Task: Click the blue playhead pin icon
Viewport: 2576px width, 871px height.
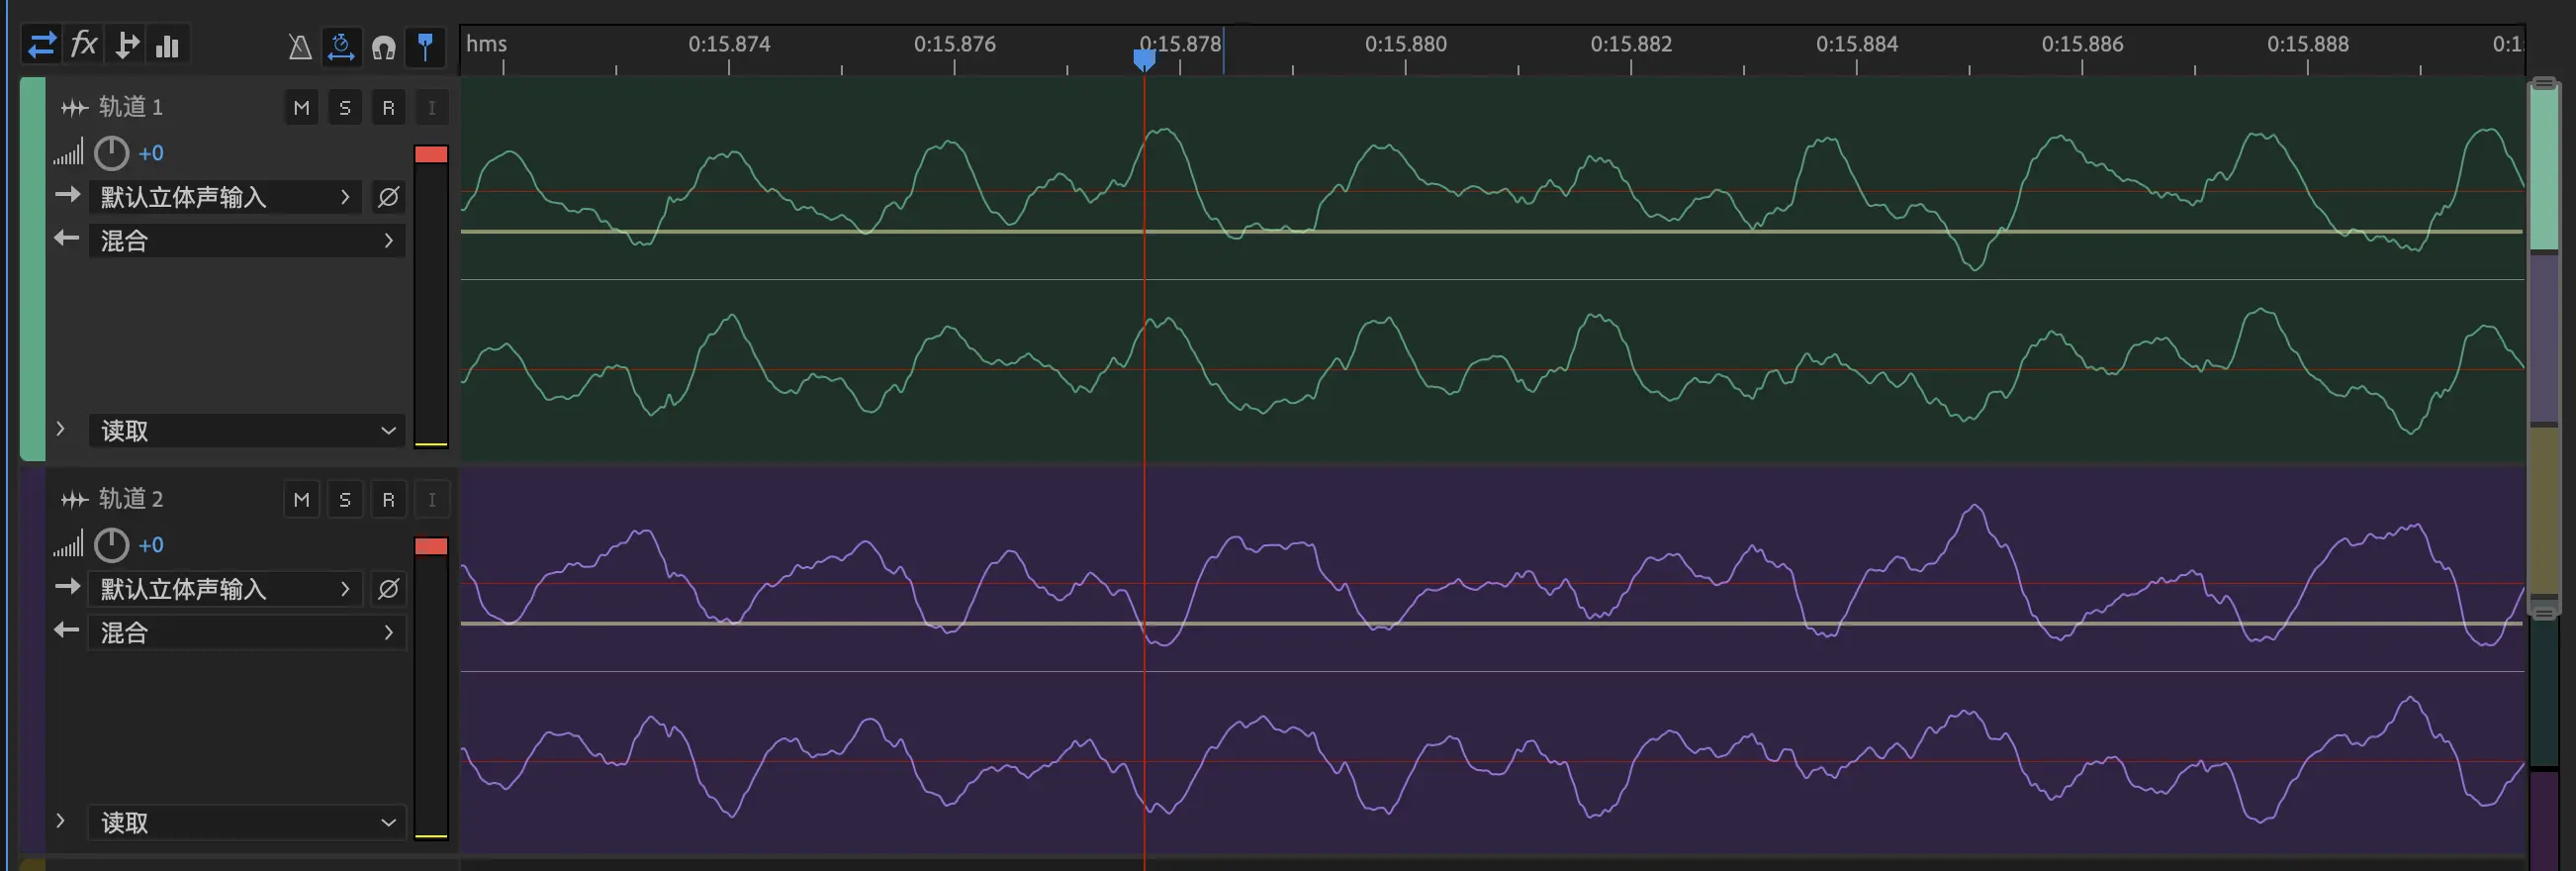Action: pyautogui.click(x=425, y=47)
